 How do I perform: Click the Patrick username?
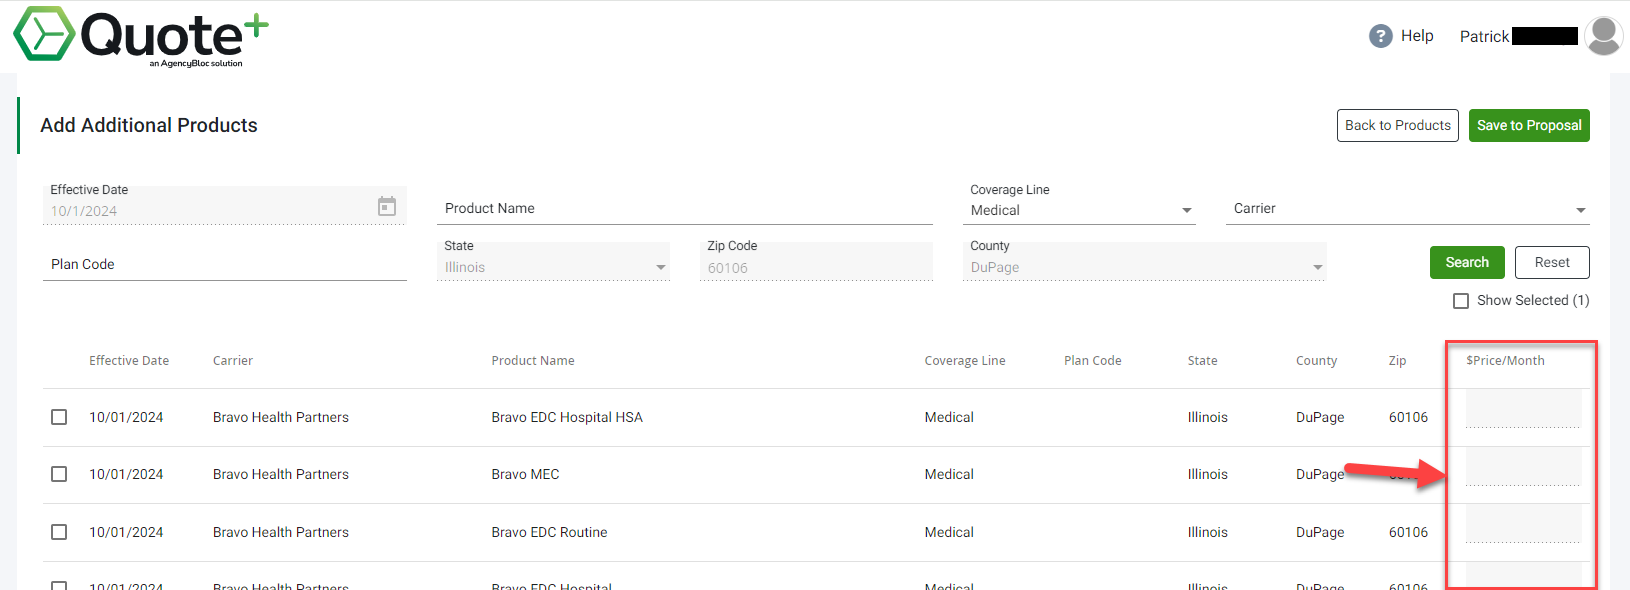click(1484, 37)
